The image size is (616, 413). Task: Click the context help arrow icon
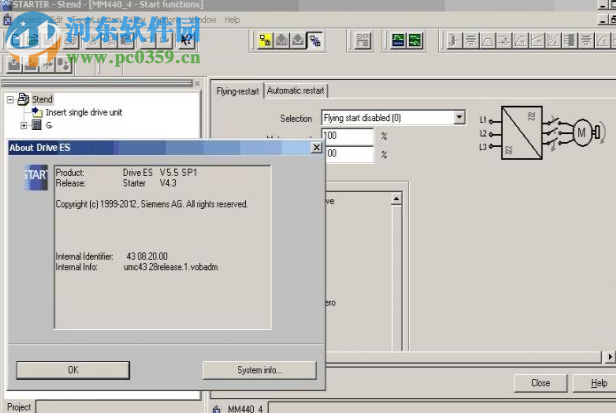[185, 40]
